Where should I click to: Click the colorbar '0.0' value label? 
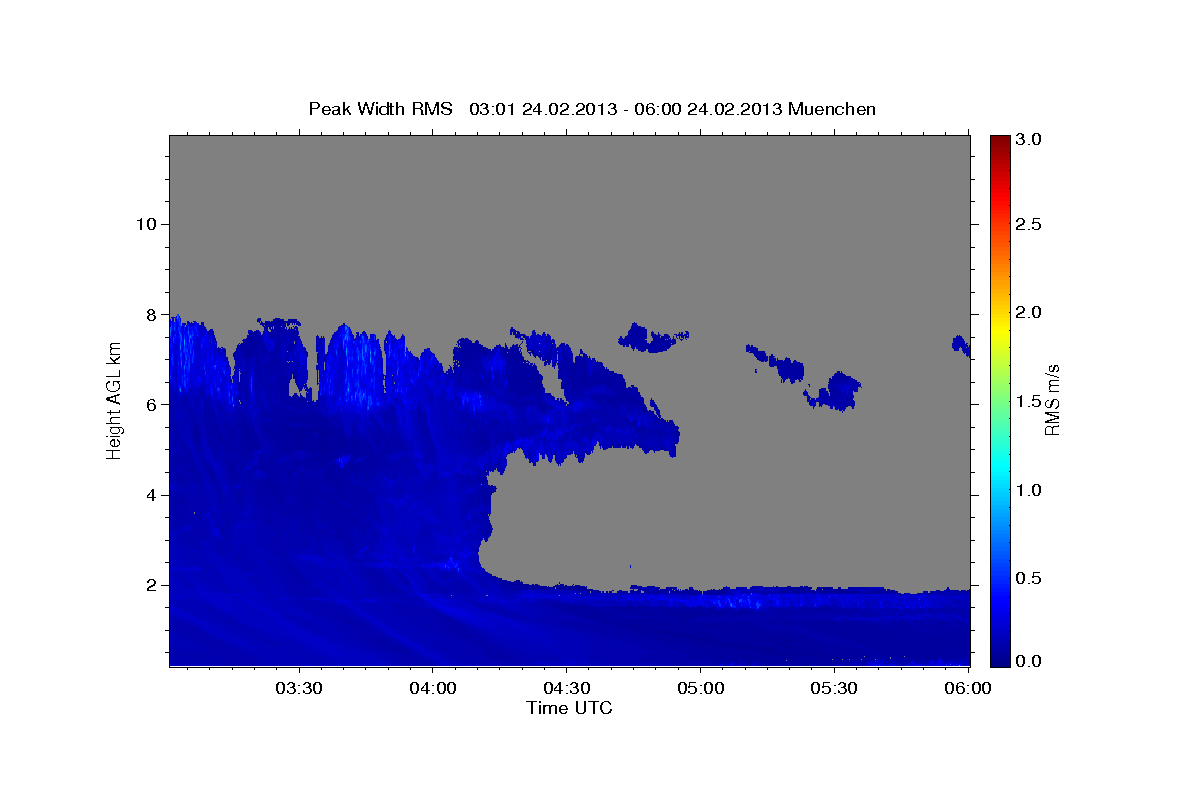1028,661
